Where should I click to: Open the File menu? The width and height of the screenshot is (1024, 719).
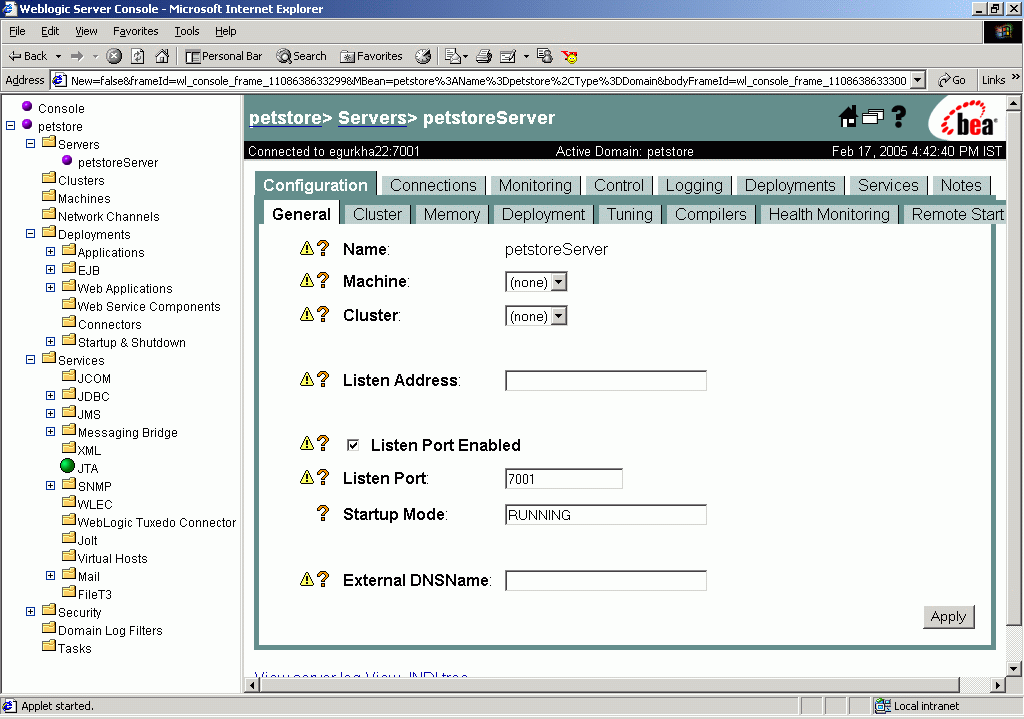point(17,31)
